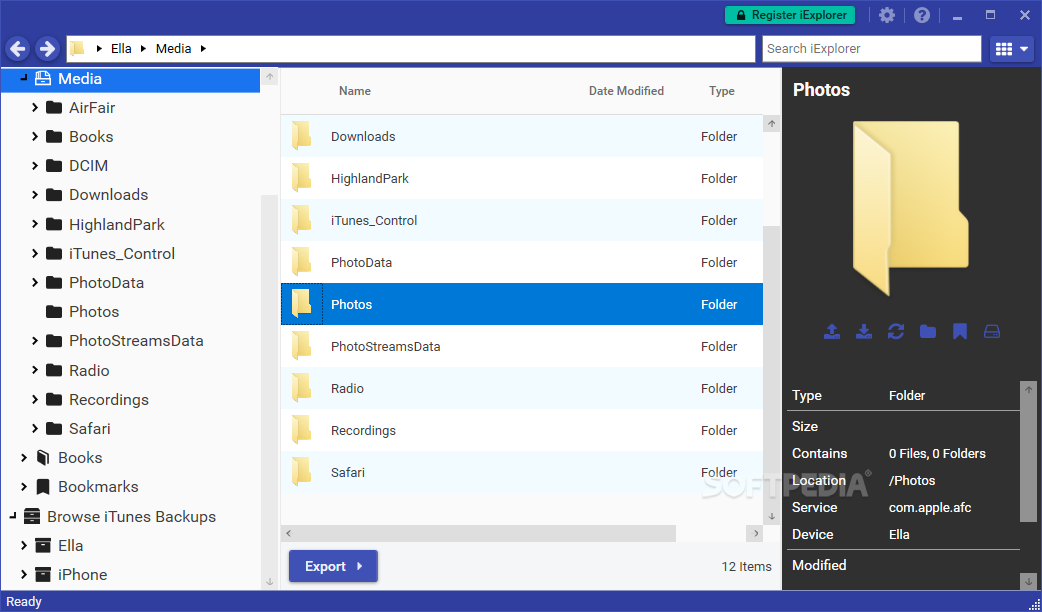1042x612 pixels.
Task: Select Photos folder in the sidebar tree
Action: [x=94, y=312]
